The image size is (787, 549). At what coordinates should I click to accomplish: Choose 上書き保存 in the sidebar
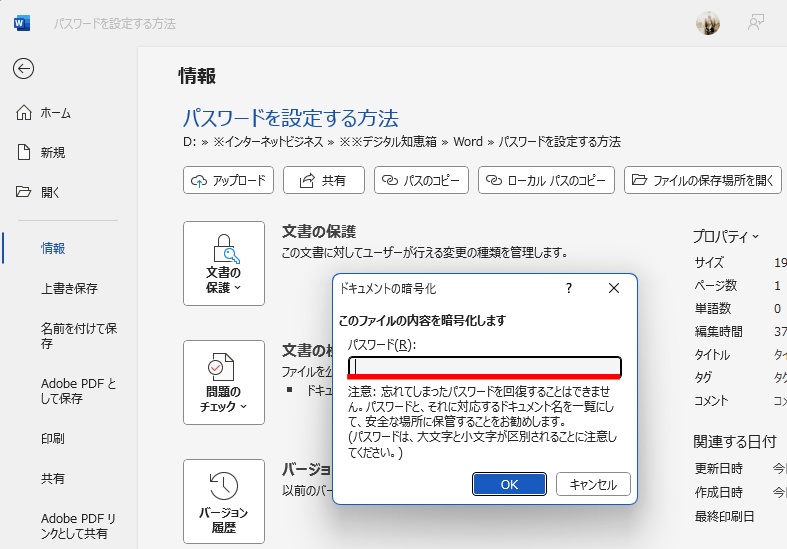pos(69,288)
